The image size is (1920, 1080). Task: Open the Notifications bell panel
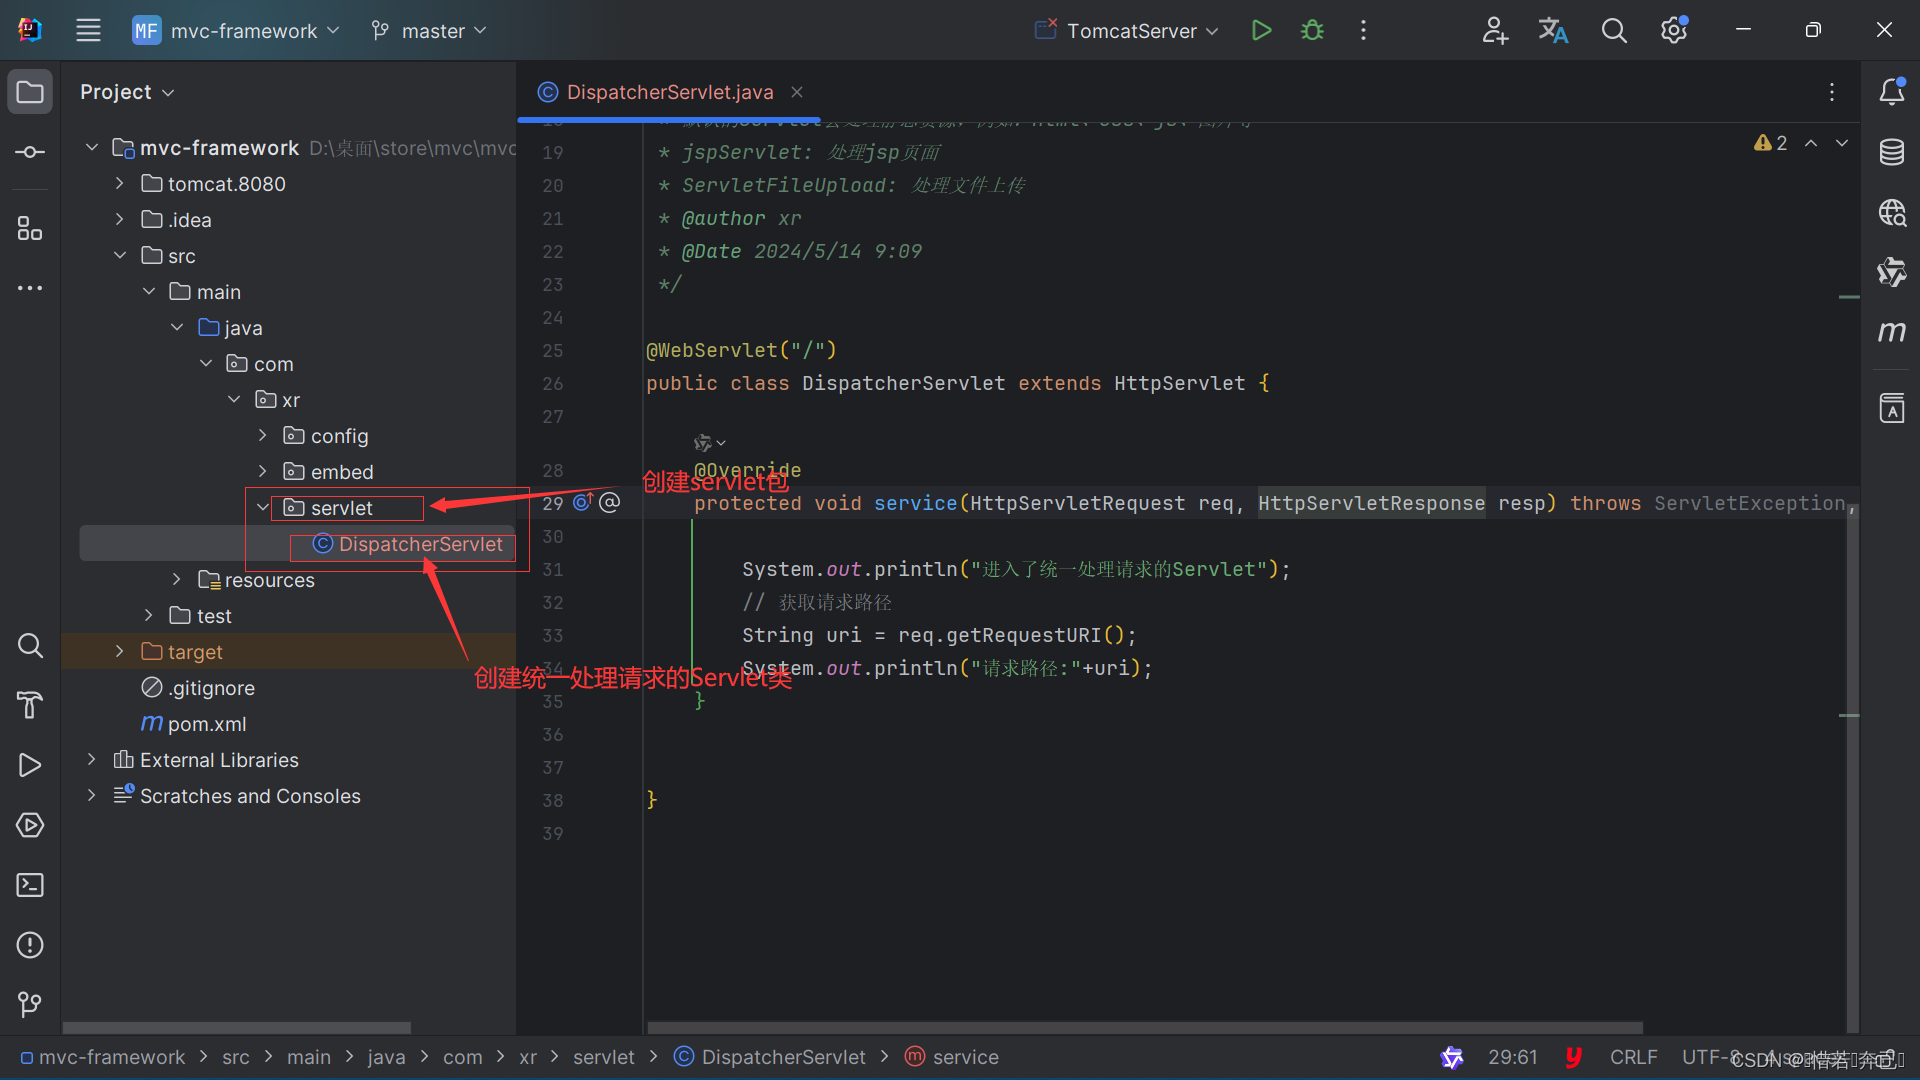[x=1891, y=92]
